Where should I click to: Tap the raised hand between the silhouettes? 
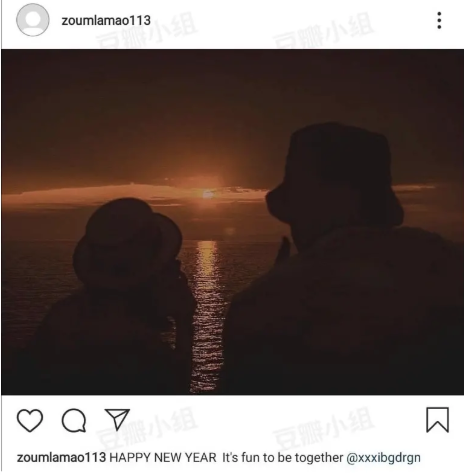(x=283, y=251)
